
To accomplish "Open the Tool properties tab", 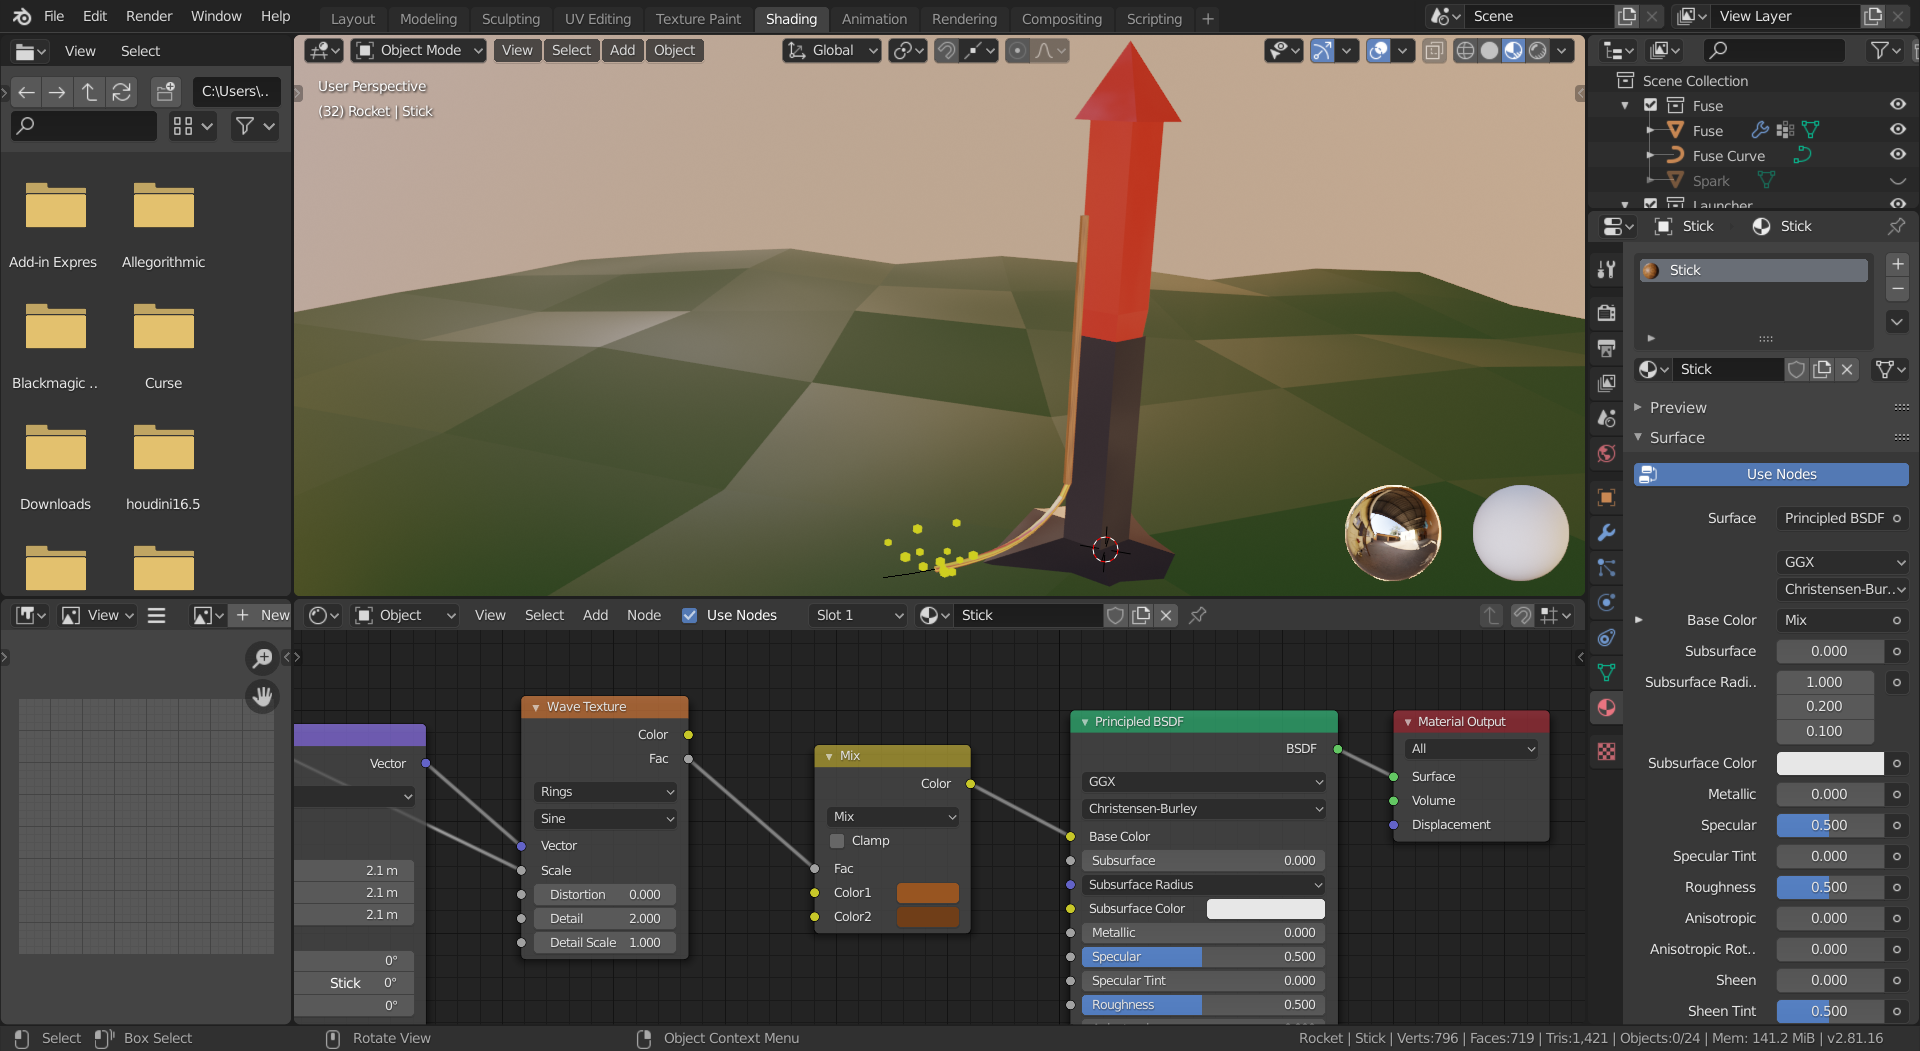I will click(1606, 269).
